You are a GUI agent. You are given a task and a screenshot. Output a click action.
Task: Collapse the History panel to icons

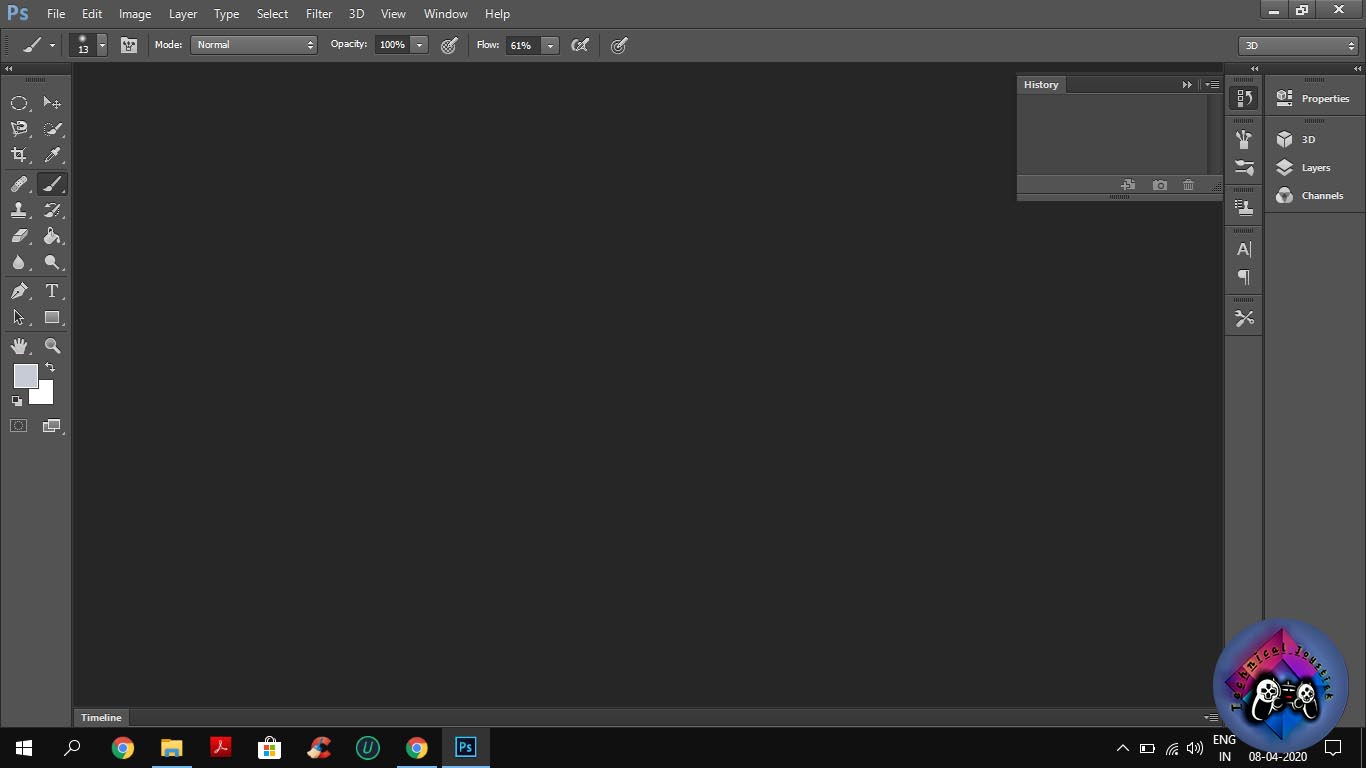tap(1187, 85)
